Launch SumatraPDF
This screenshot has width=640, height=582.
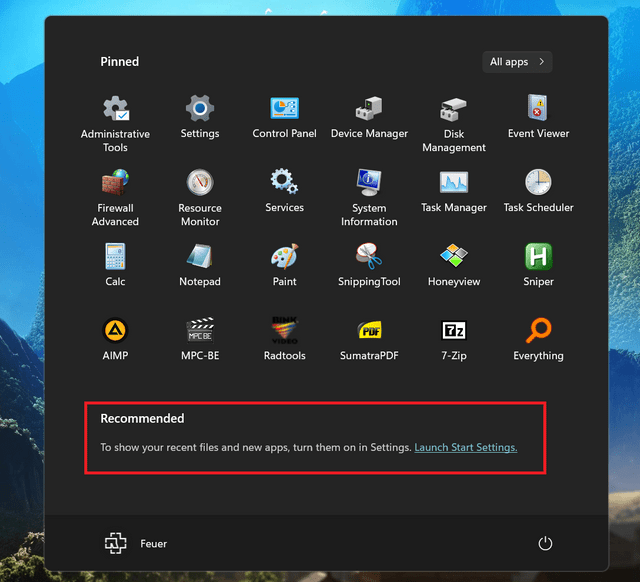point(369,339)
